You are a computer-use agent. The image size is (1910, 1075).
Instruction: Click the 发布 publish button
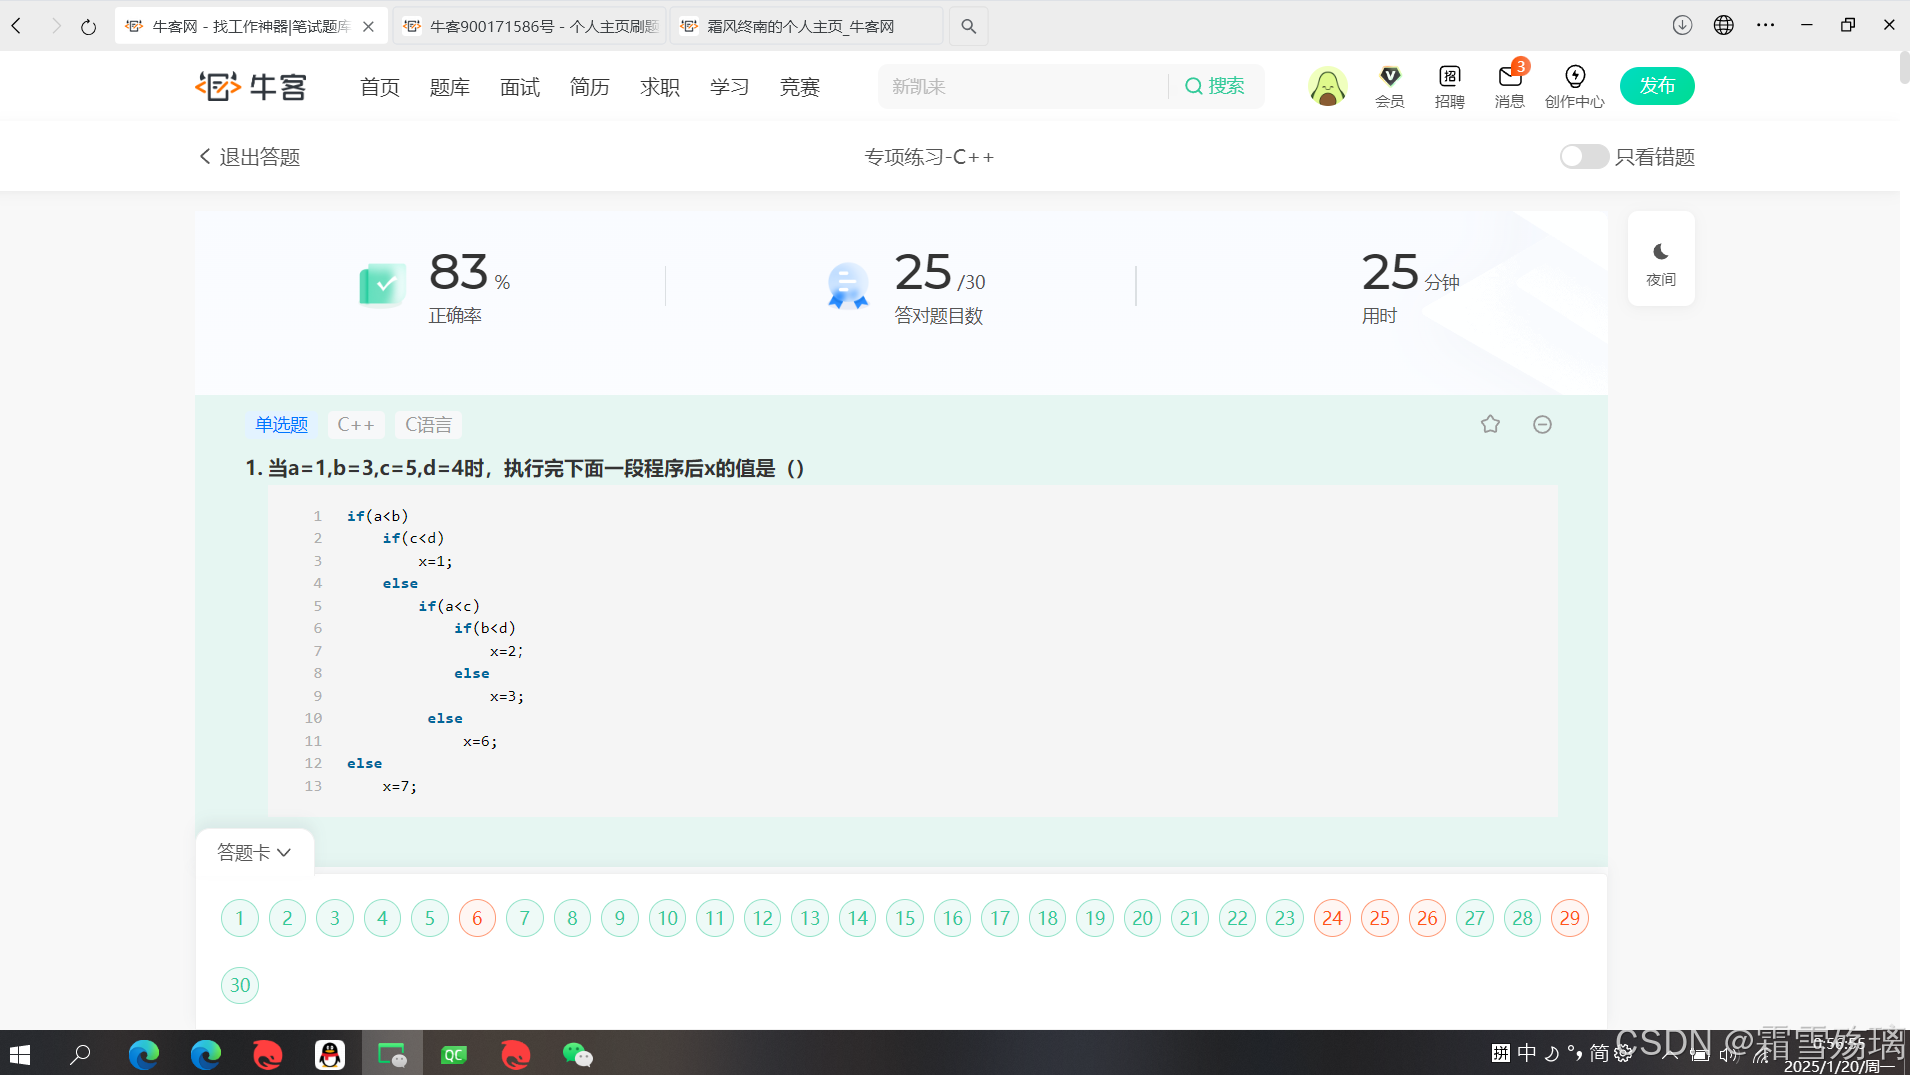tap(1657, 86)
